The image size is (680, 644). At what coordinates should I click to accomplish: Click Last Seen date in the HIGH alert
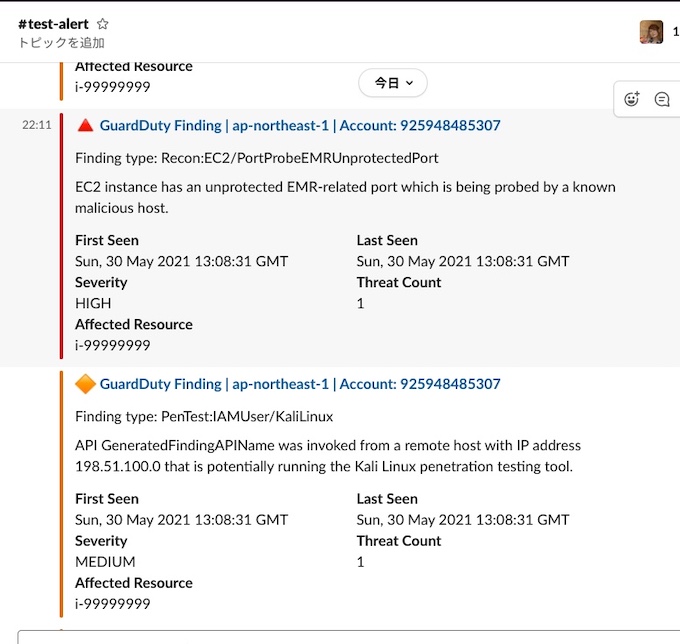tap(463, 261)
